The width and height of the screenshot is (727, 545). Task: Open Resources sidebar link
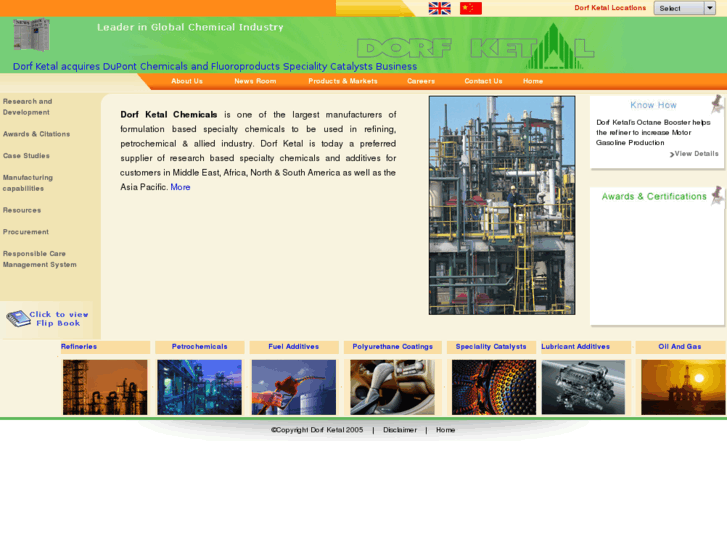[22, 210]
